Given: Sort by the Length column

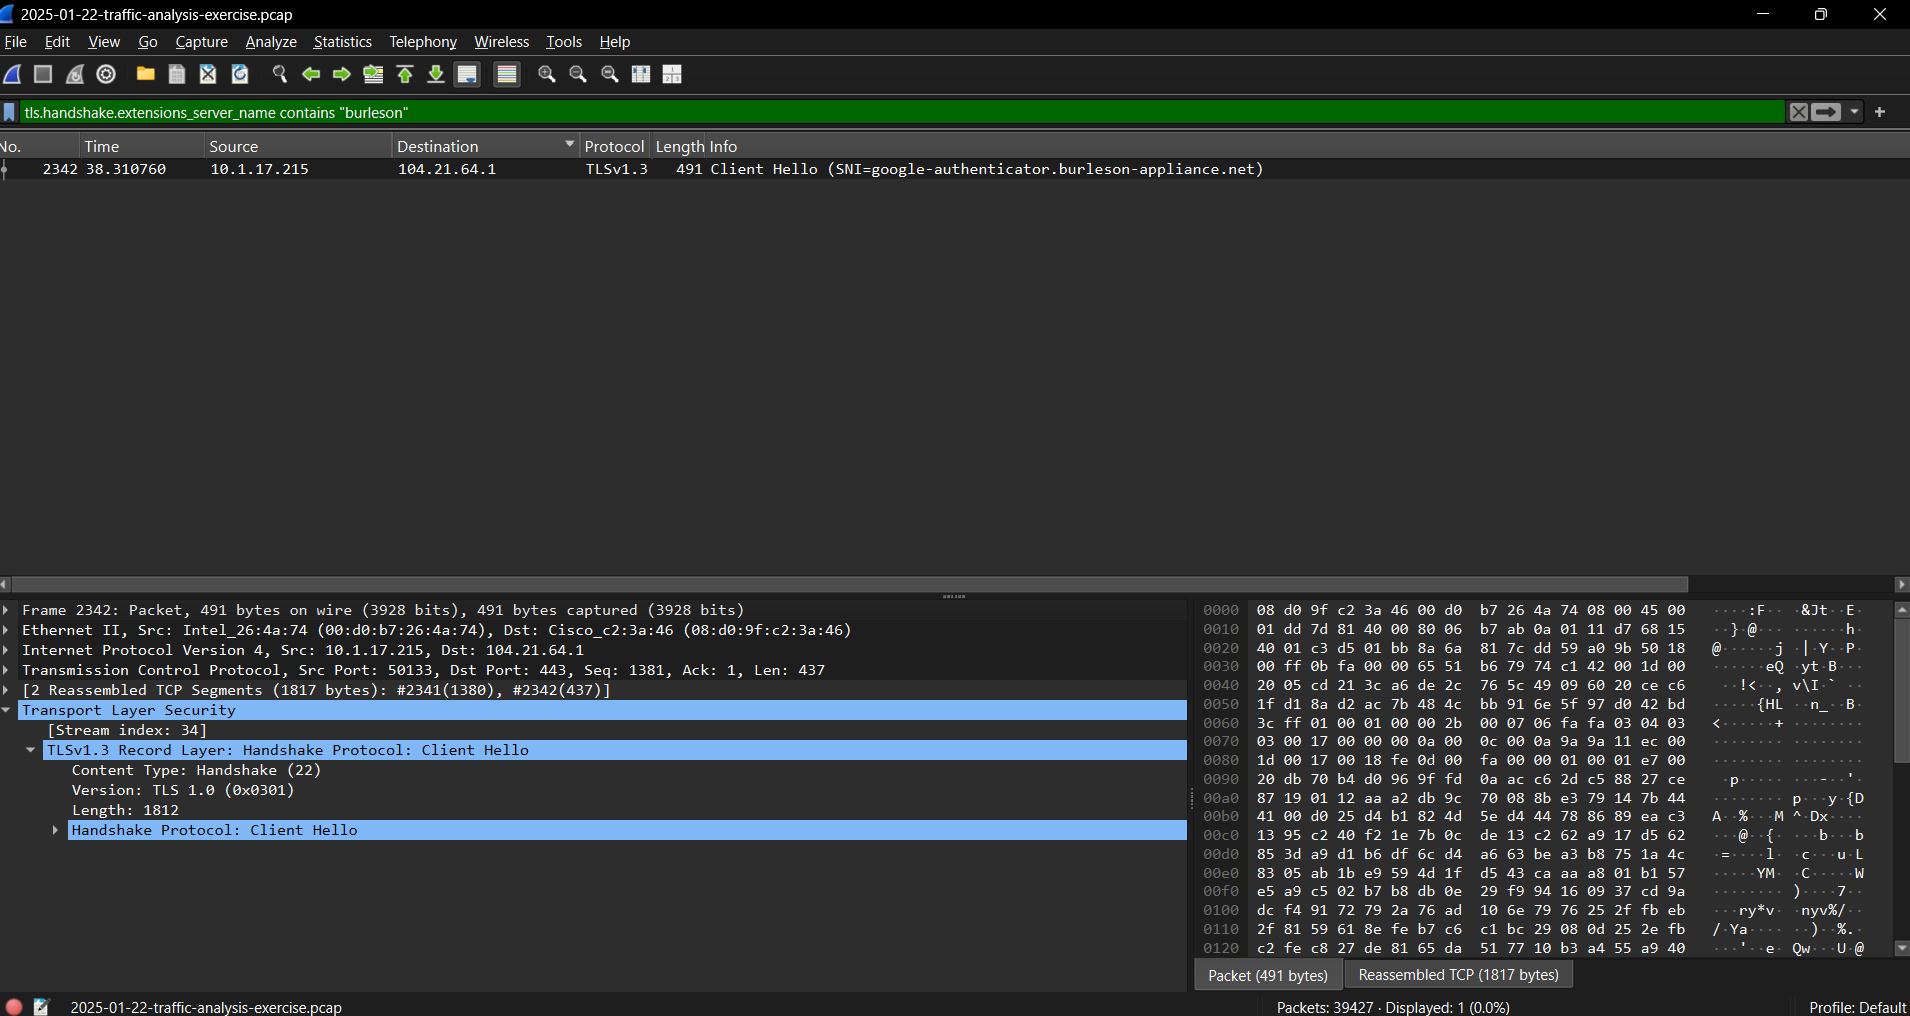Looking at the screenshot, I should [x=680, y=146].
